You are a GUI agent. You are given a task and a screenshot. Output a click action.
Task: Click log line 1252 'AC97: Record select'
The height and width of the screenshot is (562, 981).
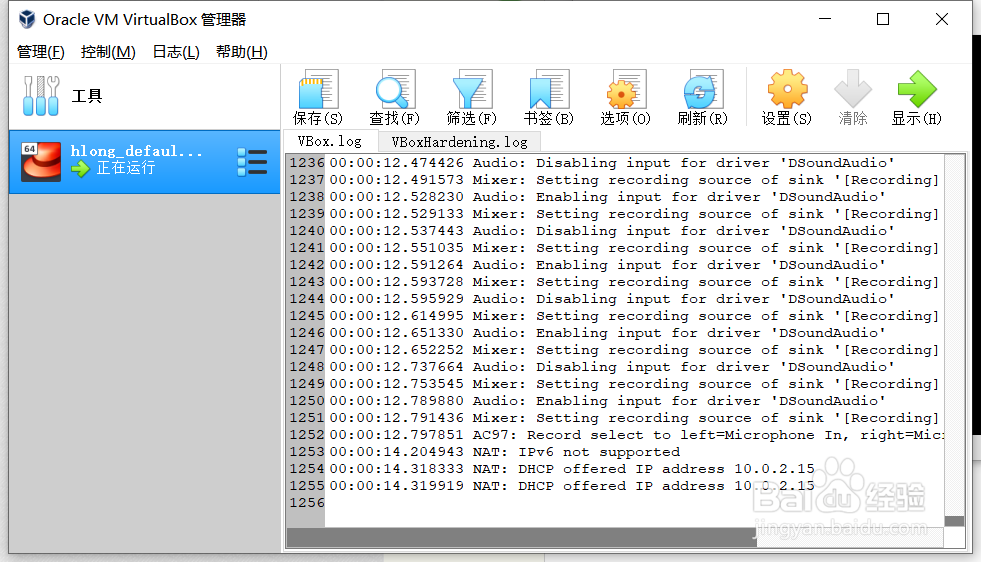pyautogui.click(x=636, y=435)
